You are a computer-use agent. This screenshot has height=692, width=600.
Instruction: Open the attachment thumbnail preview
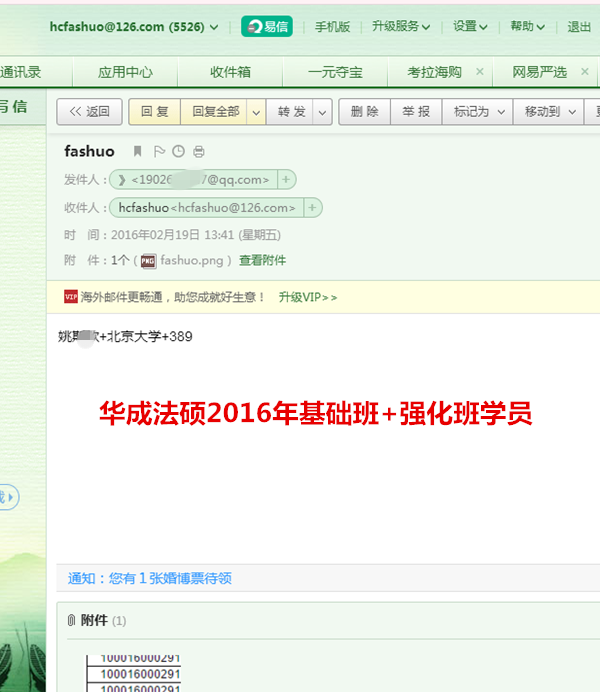point(133,673)
